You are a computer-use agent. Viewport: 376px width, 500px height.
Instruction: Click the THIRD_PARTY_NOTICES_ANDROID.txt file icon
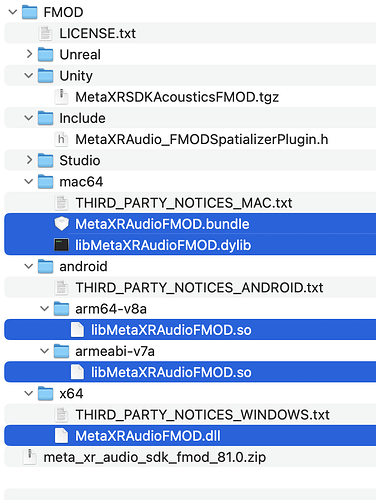pos(61,287)
